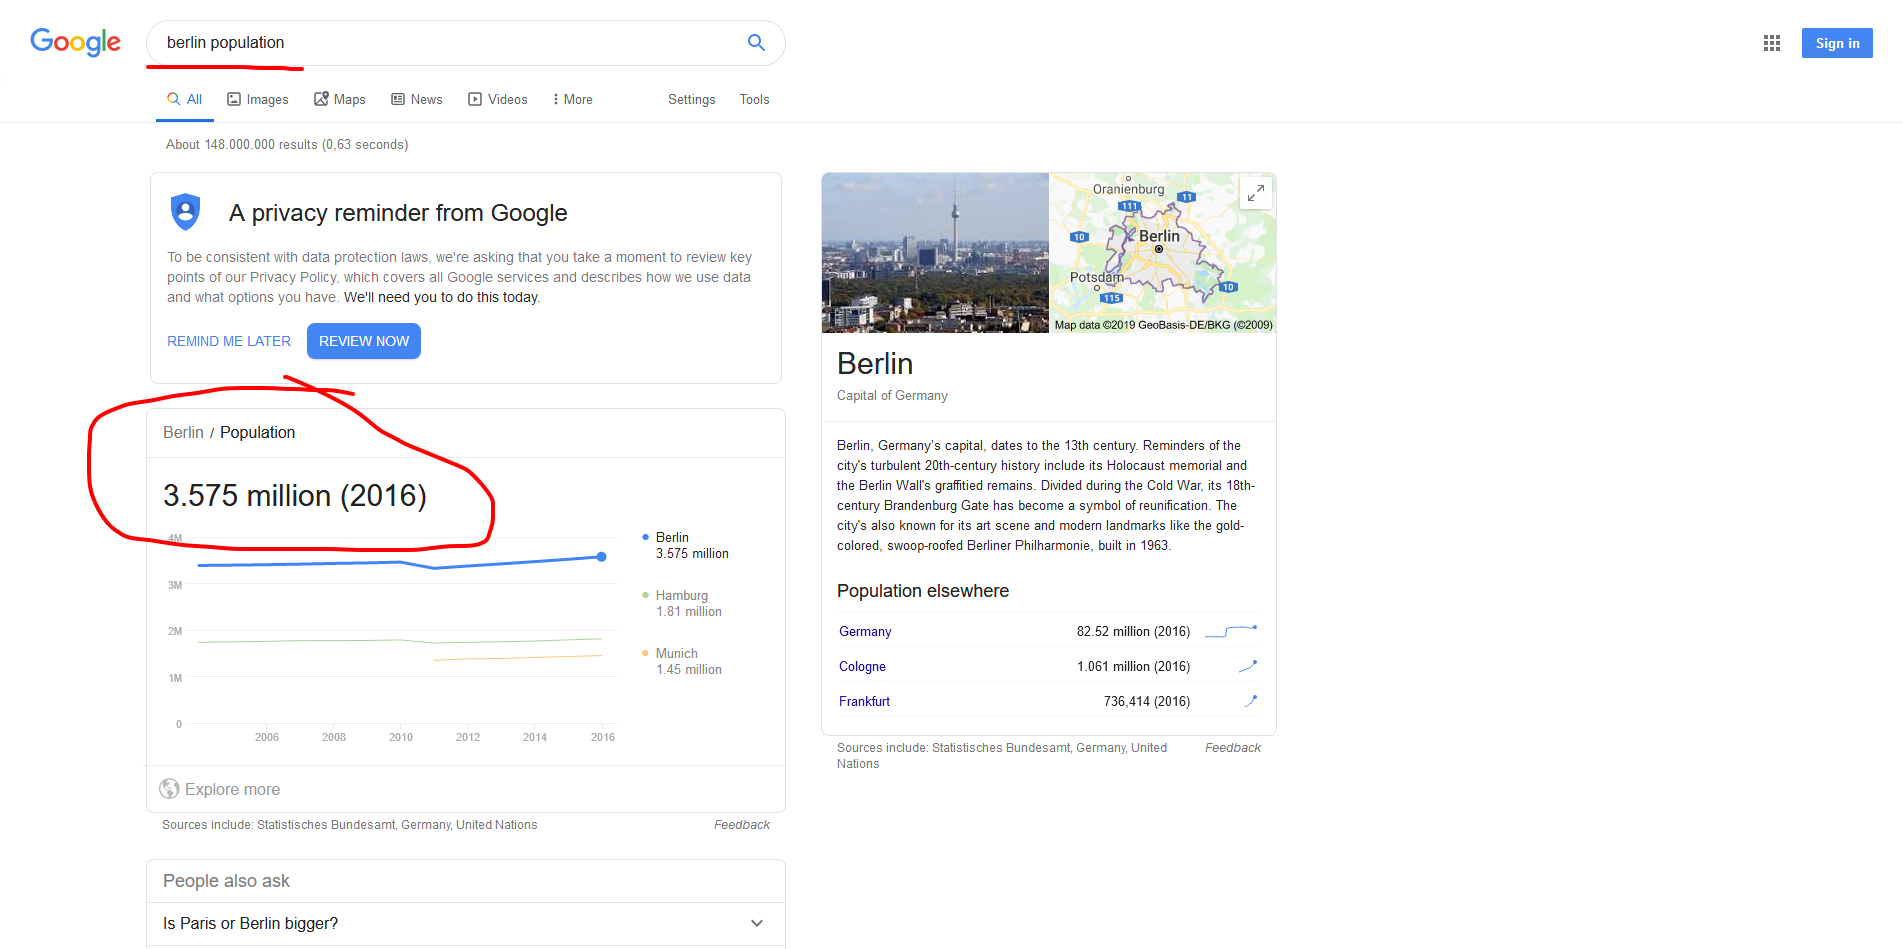The image size is (1903, 949).
Task: Open the Cologne population sparkline
Action: pos(1247,666)
